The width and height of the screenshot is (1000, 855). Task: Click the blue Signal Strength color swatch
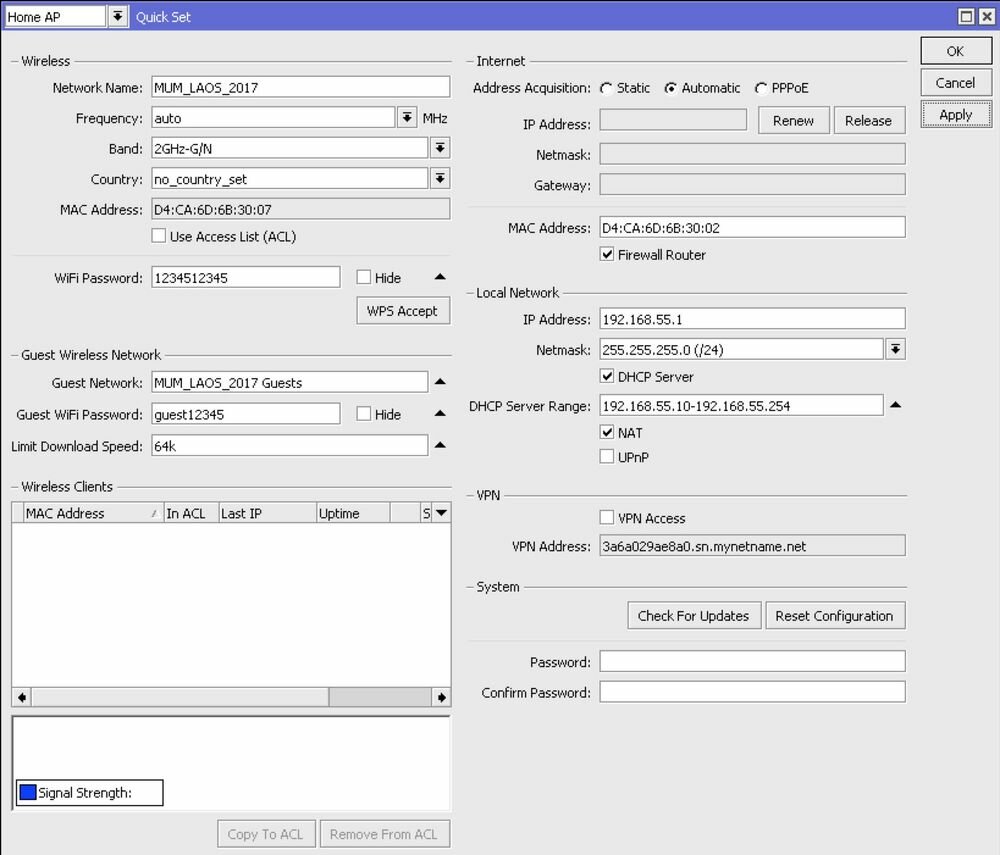point(28,792)
